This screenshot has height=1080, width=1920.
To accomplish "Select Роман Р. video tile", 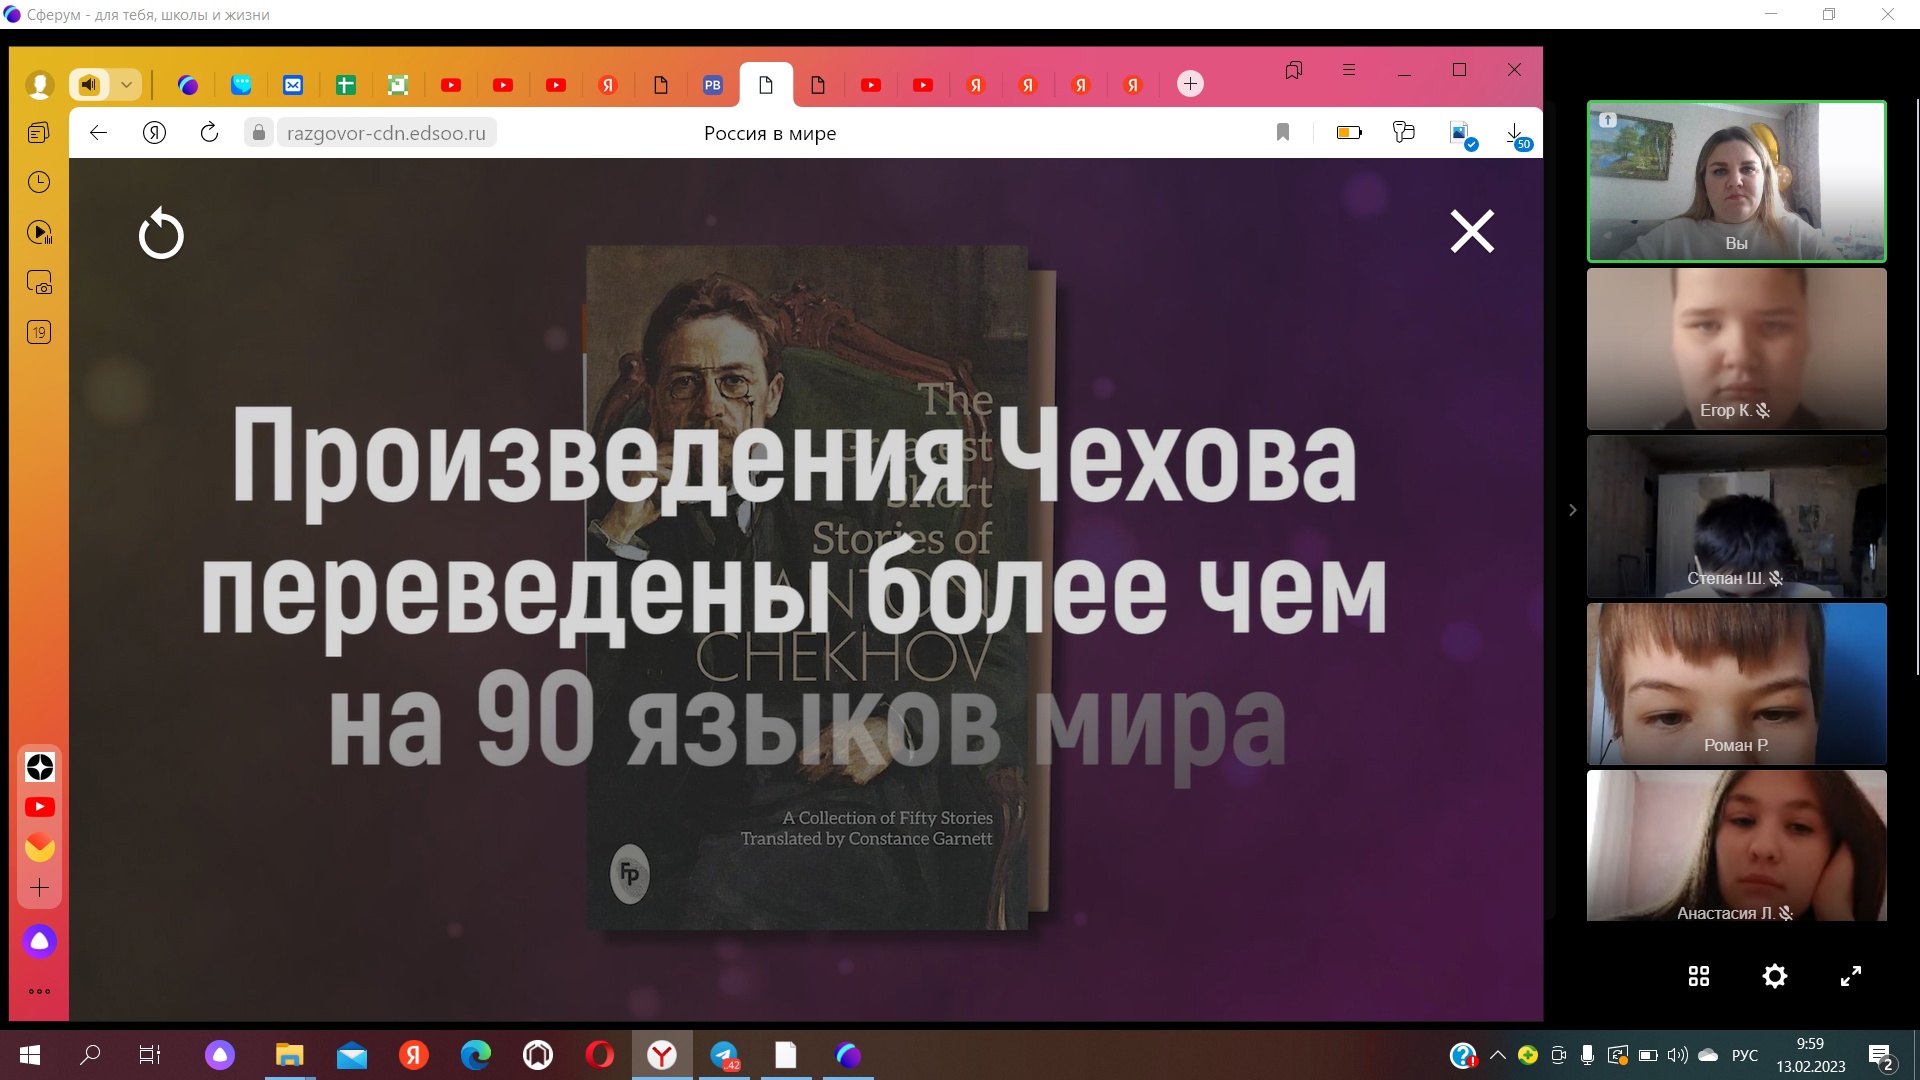I will click(1736, 684).
